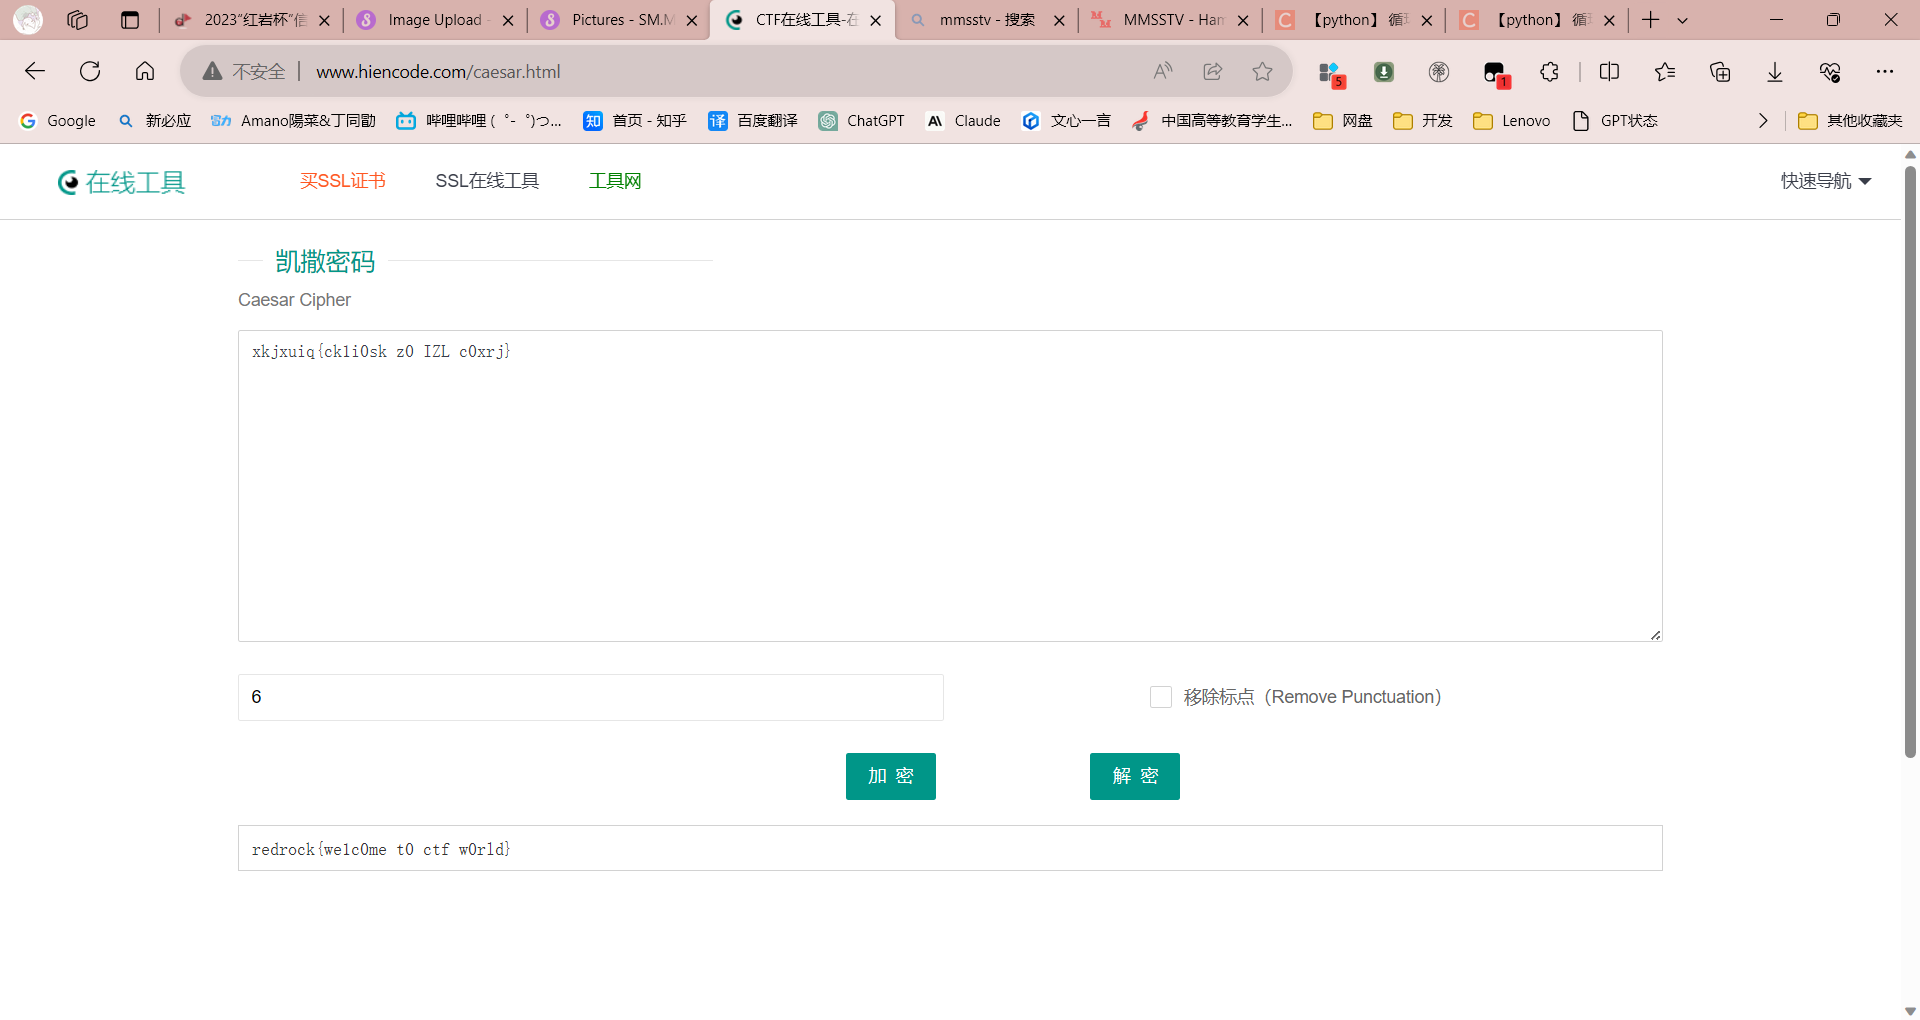Open the browser home page
This screenshot has width=1920, height=1020.
(145, 71)
